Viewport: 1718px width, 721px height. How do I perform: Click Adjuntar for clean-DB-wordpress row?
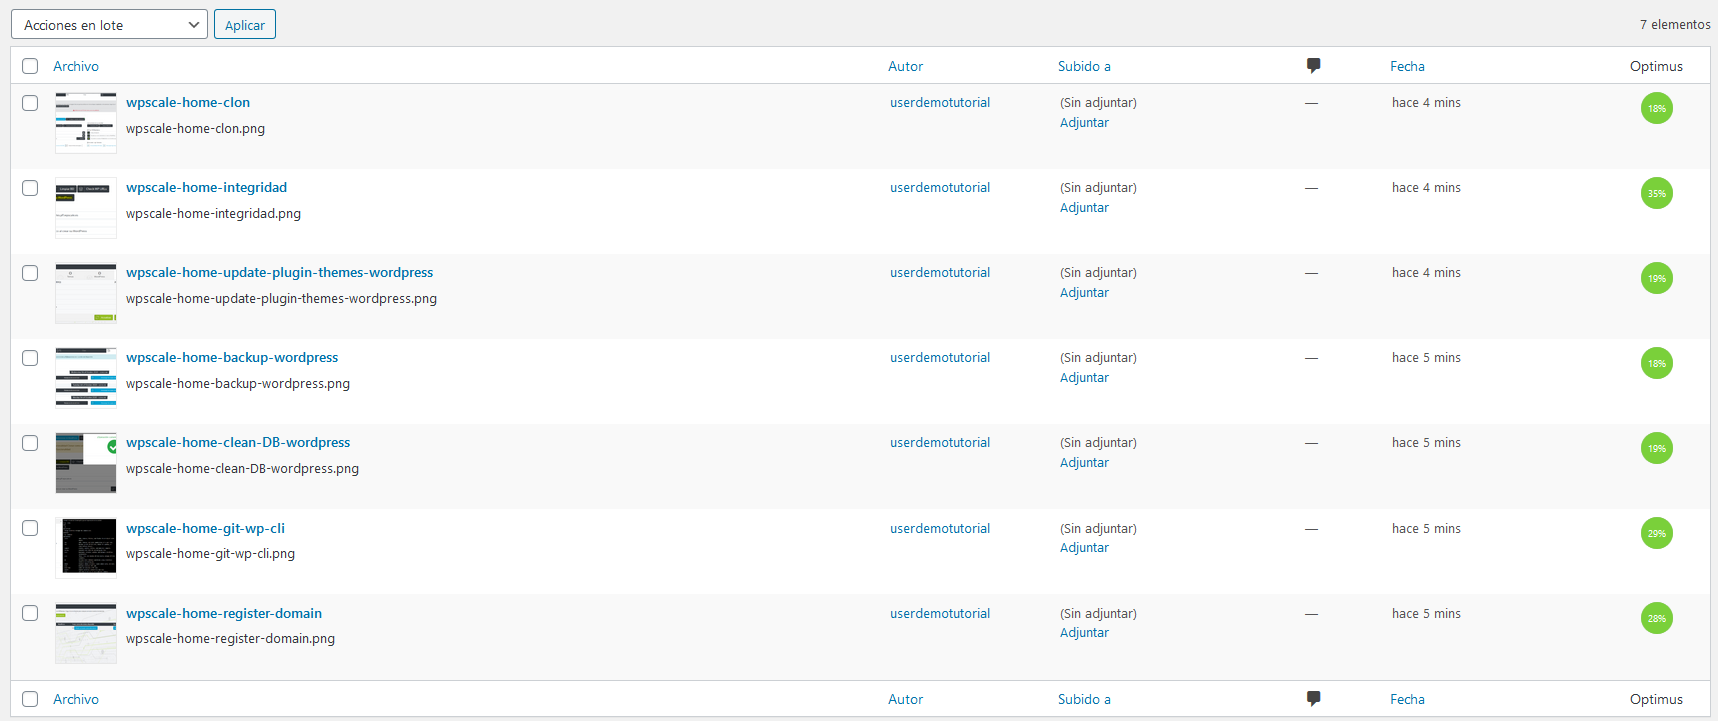[x=1084, y=462]
